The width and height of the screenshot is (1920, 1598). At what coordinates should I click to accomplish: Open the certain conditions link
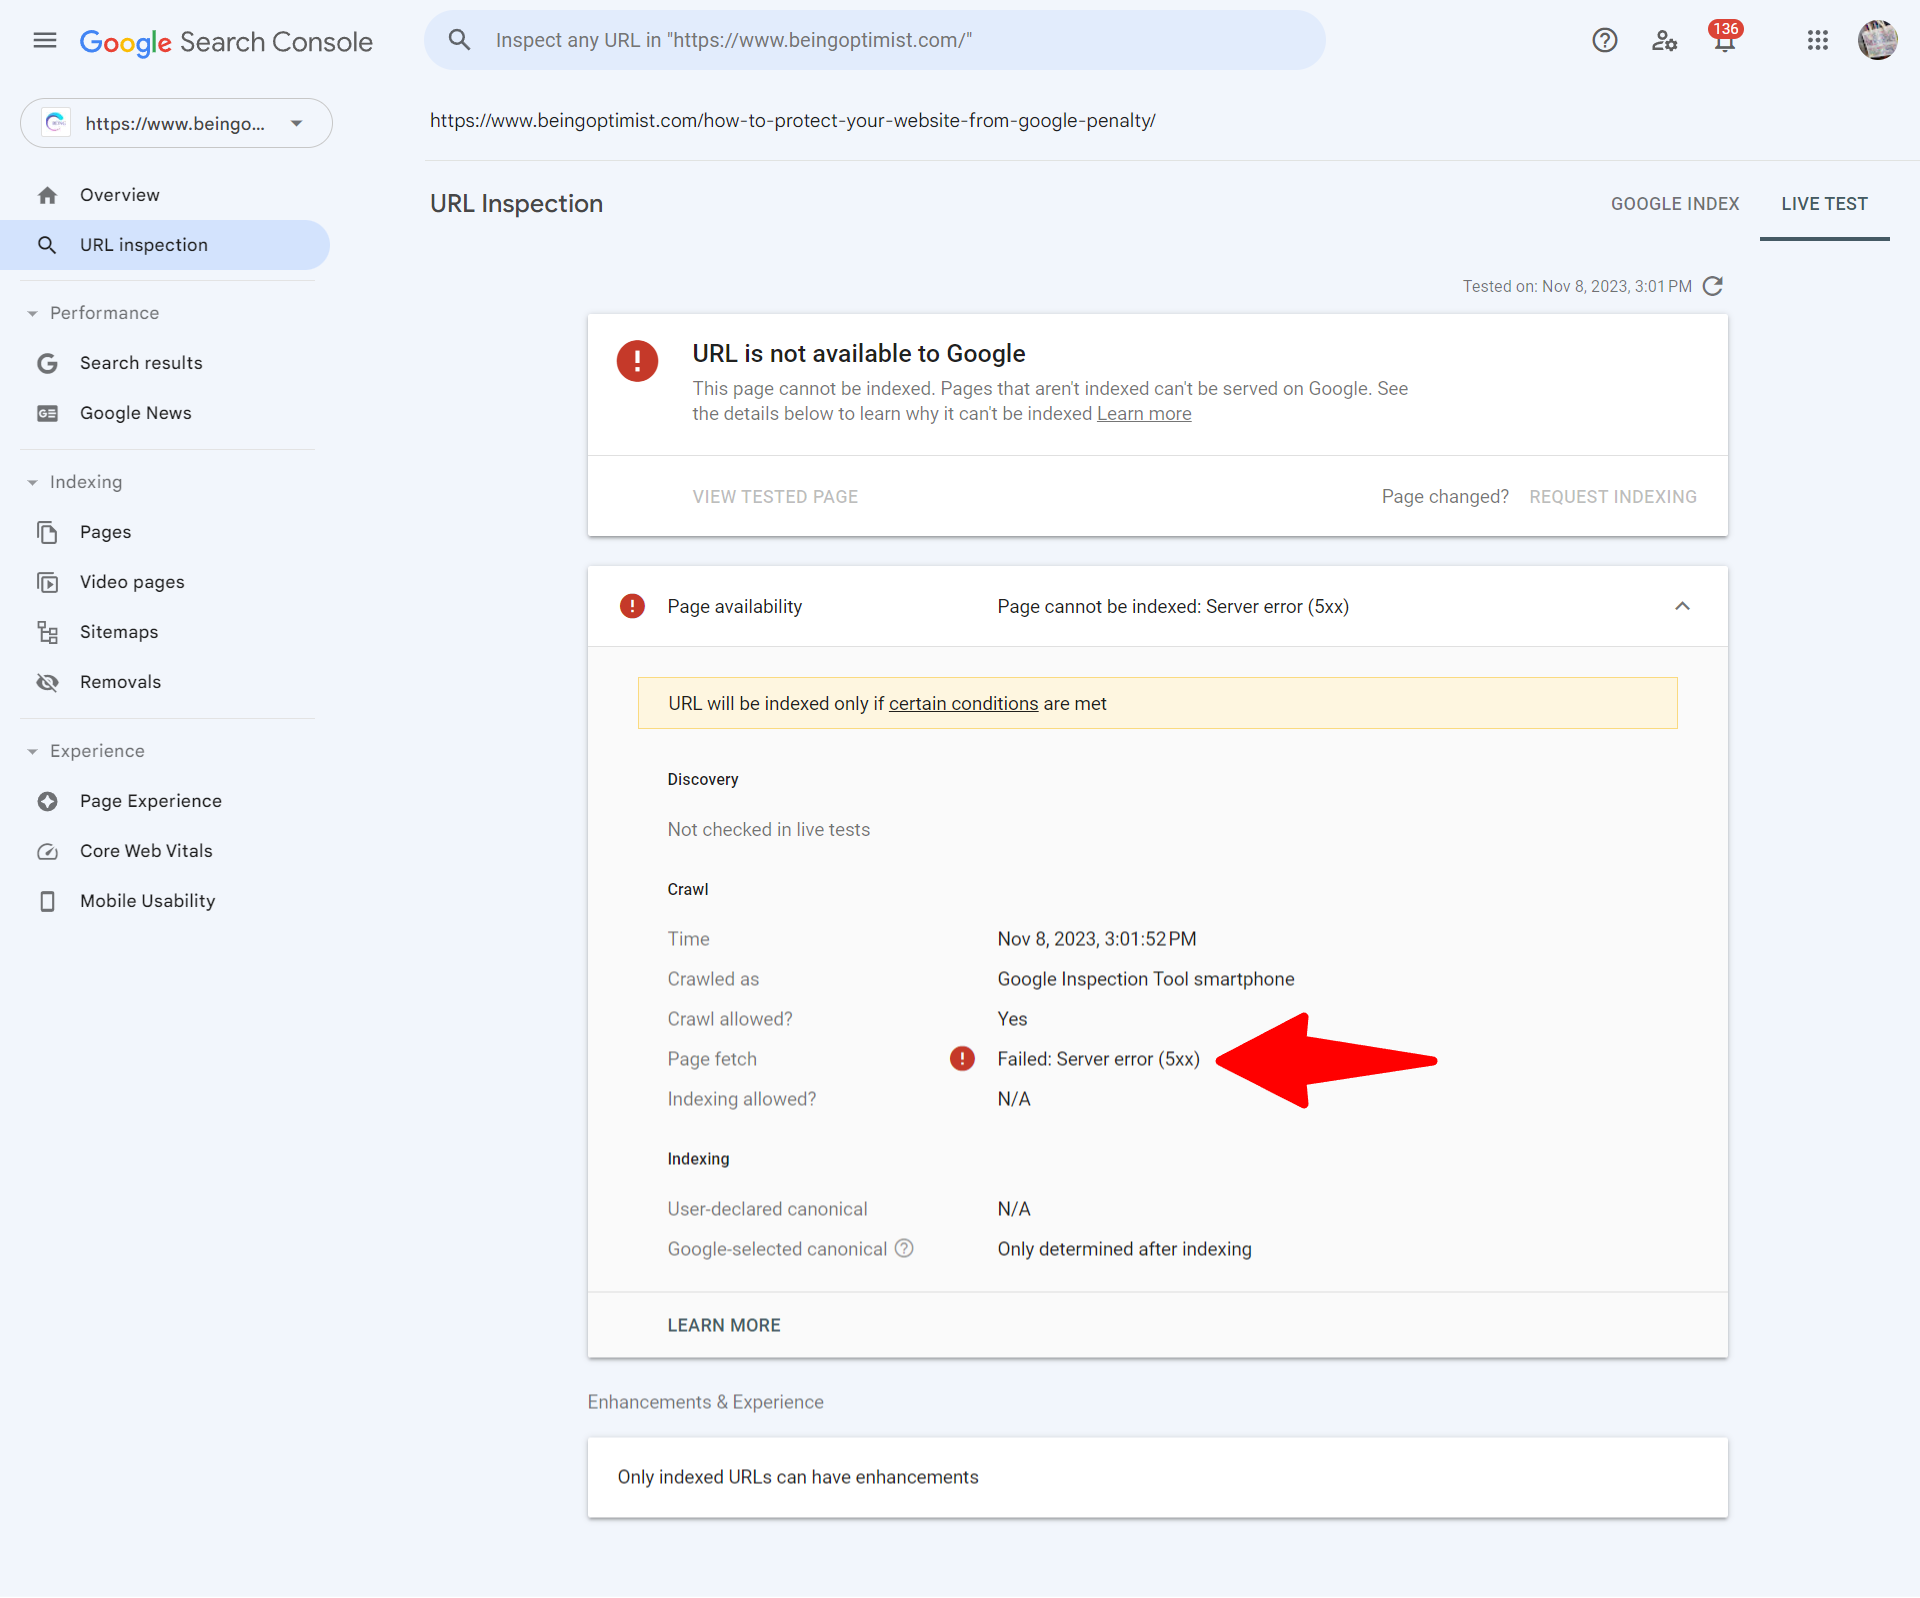pos(963,704)
